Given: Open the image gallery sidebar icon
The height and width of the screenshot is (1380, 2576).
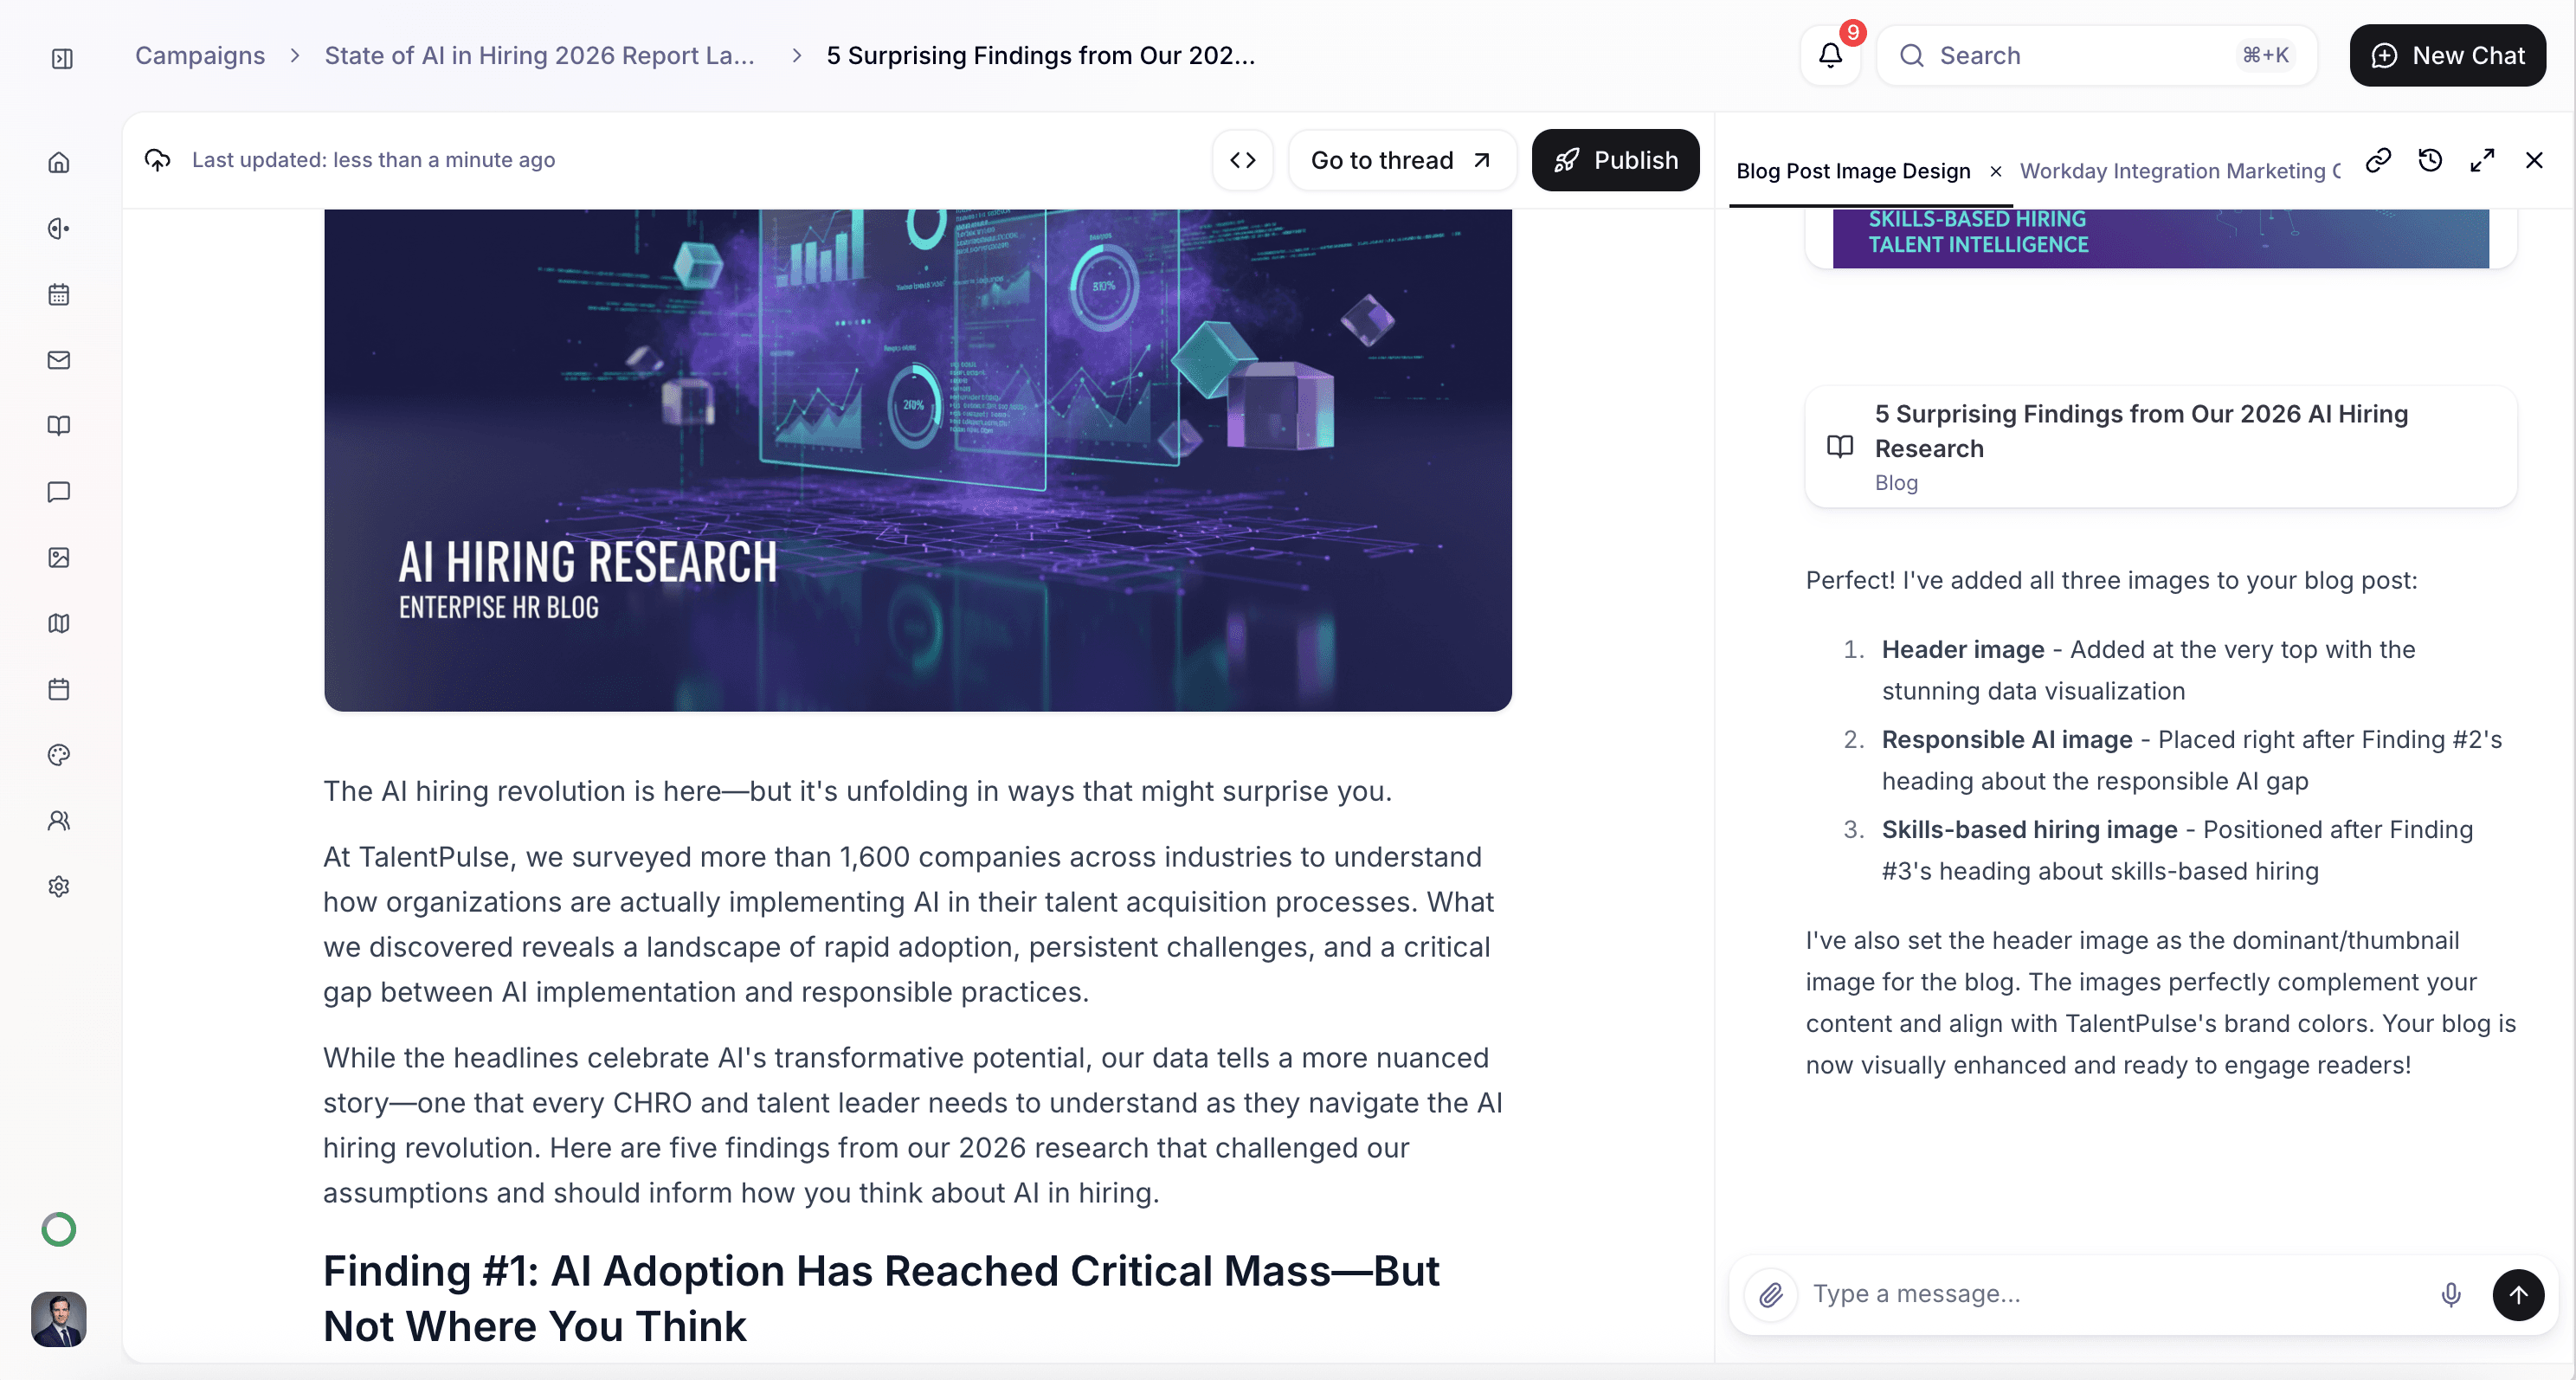Looking at the screenshot, I should pyautogui.click(x=59, y=557).
